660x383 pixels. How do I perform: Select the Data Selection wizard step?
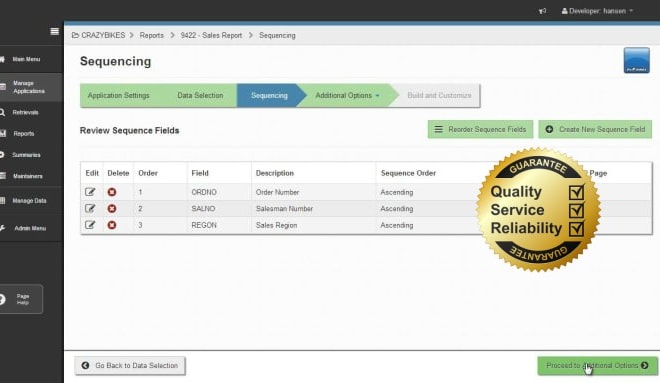tap(200, 96)
